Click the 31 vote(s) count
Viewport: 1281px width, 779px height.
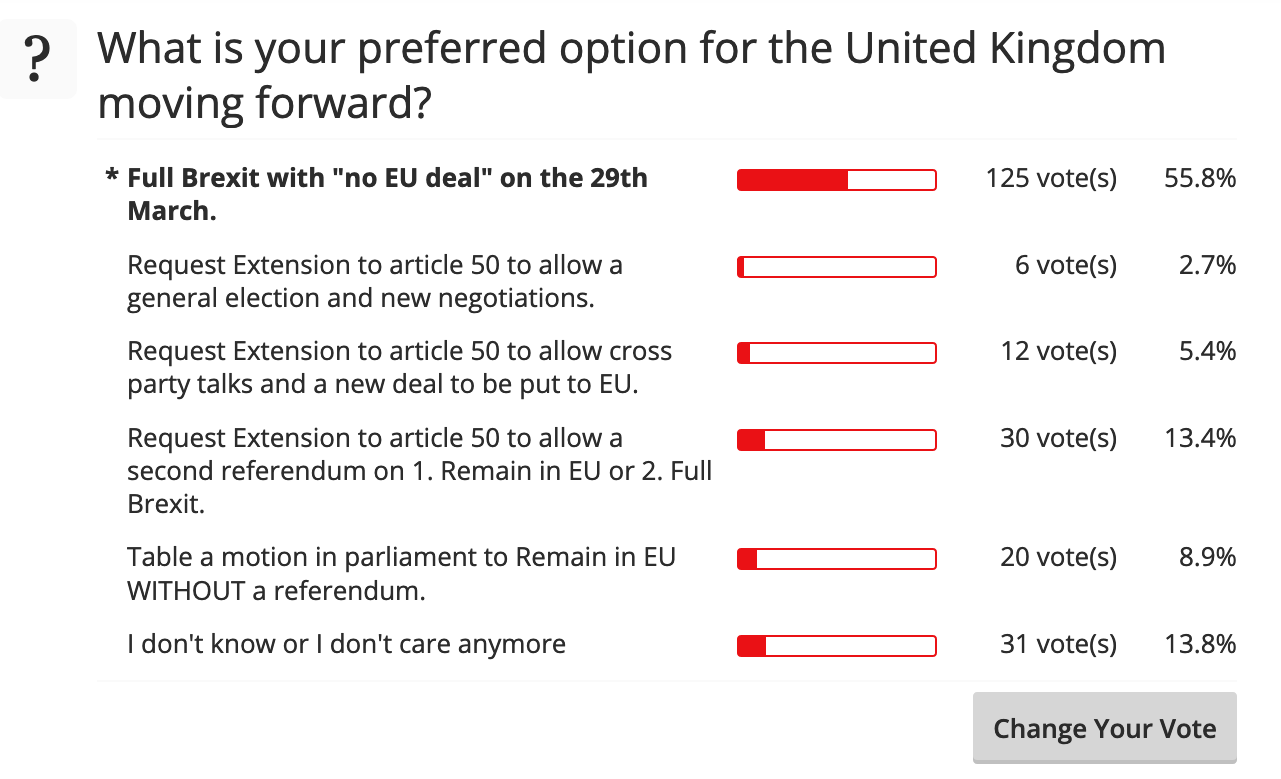(x=1058, y=645)
